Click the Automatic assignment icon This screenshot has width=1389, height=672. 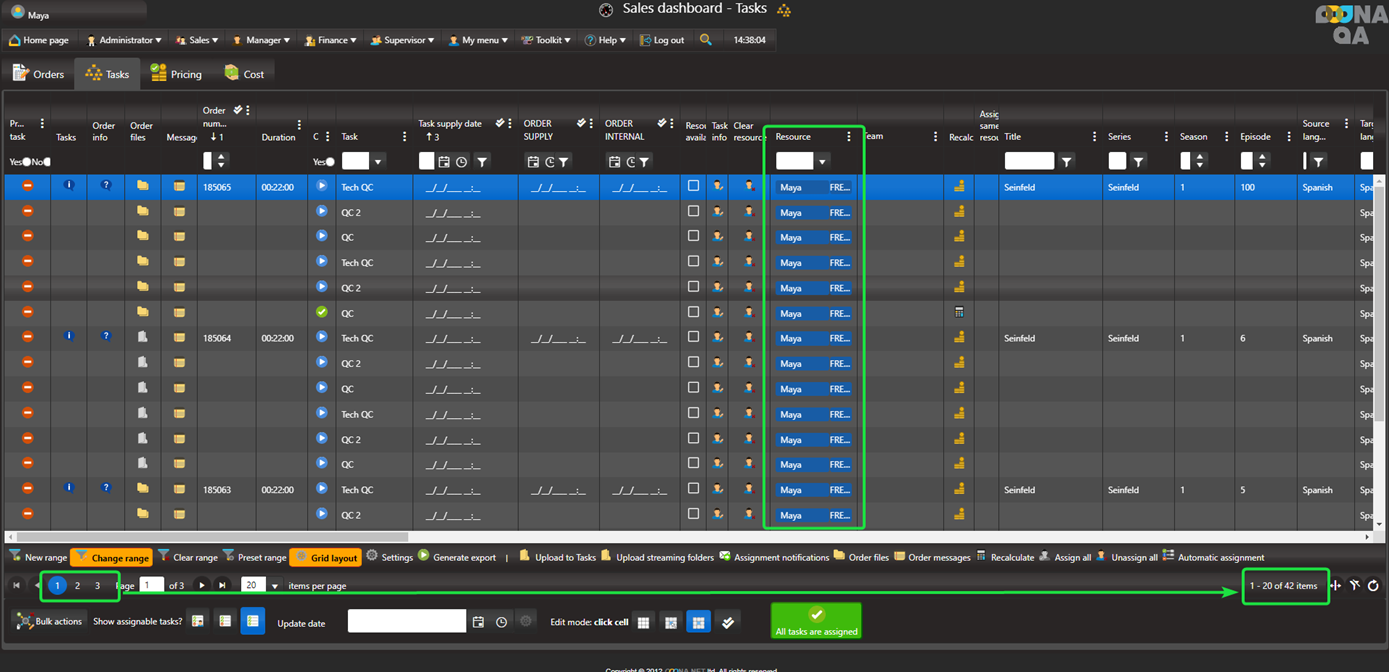click(1168, 556)
